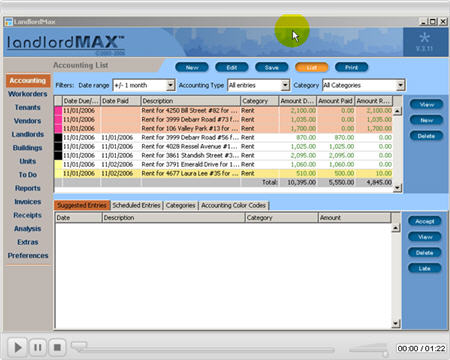Sort by Amount Paid column header

click(335, 101)
